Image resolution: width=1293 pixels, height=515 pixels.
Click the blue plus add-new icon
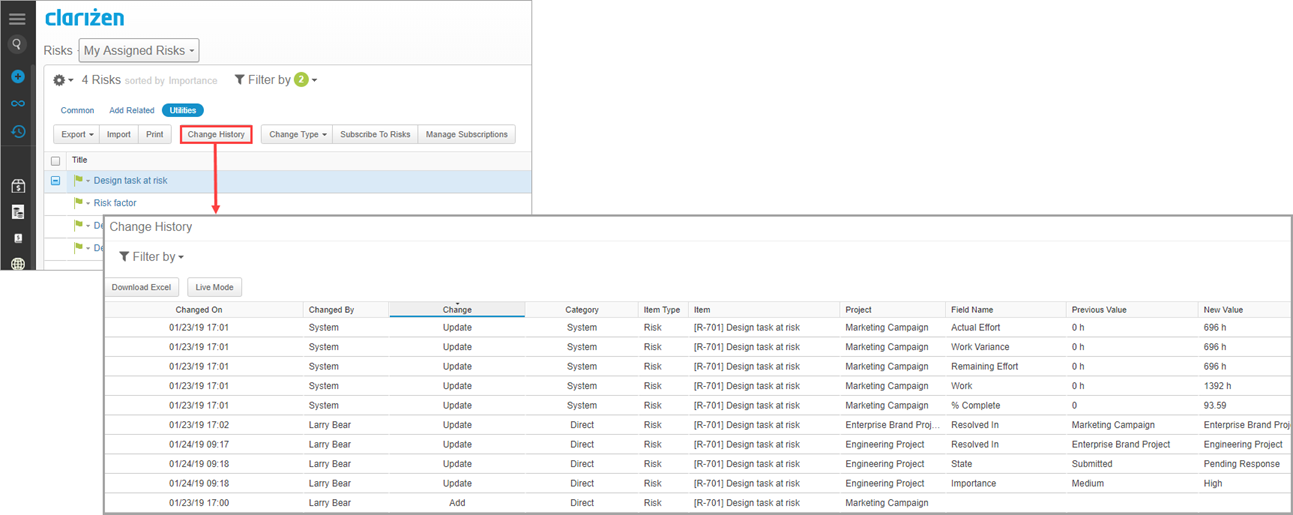[x=17, y=77]
